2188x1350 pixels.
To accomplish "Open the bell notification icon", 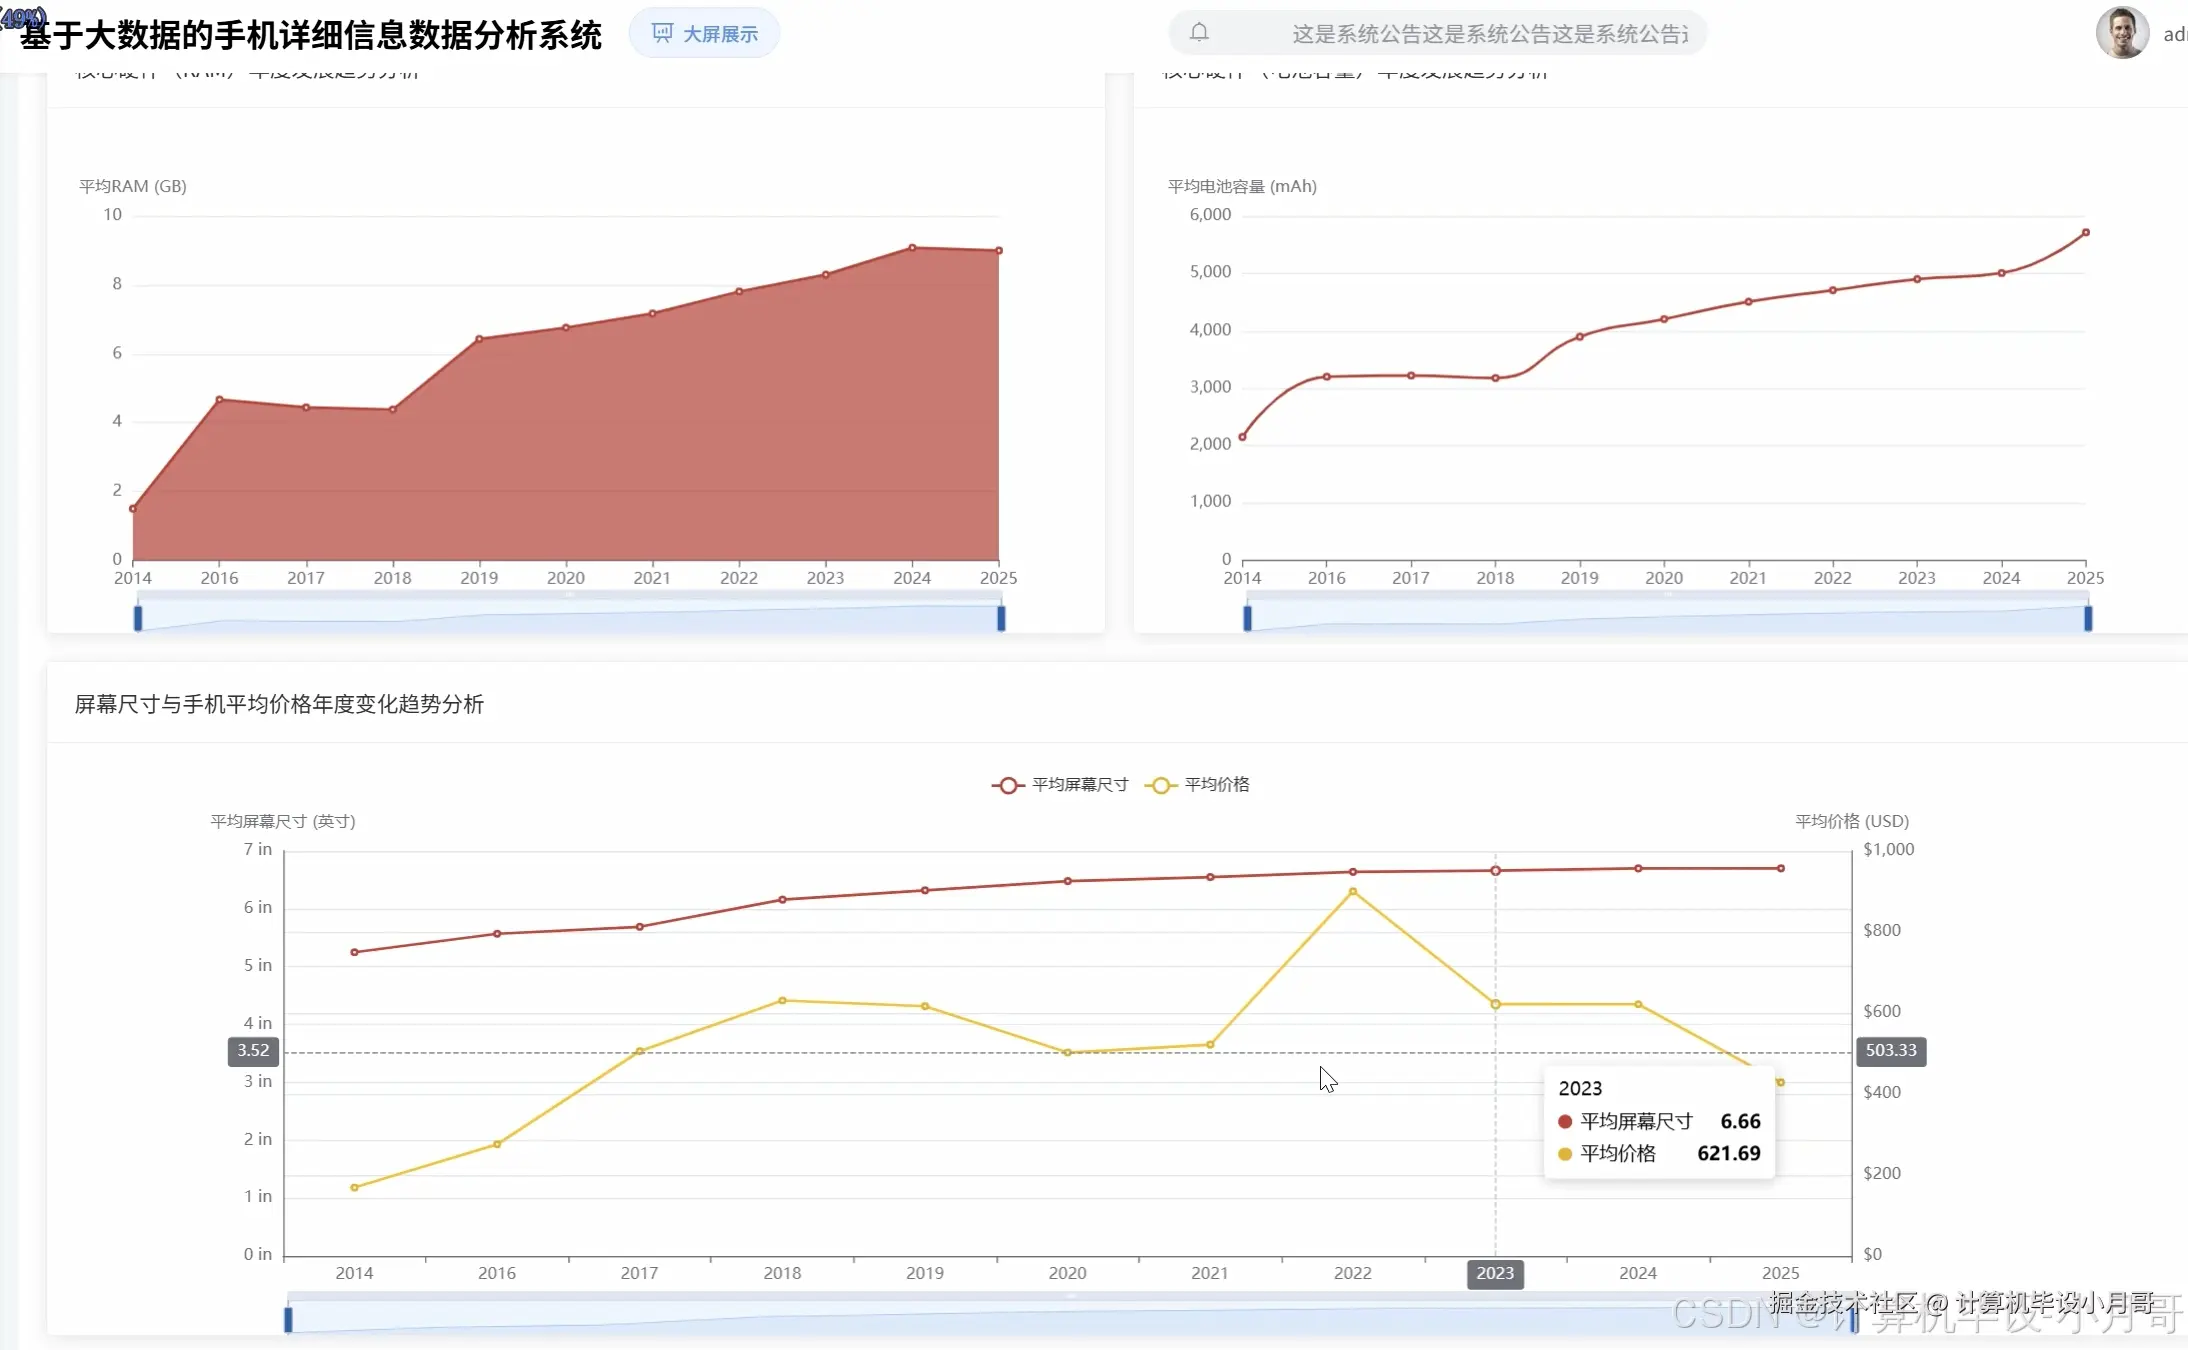I will pos(1199,33).
